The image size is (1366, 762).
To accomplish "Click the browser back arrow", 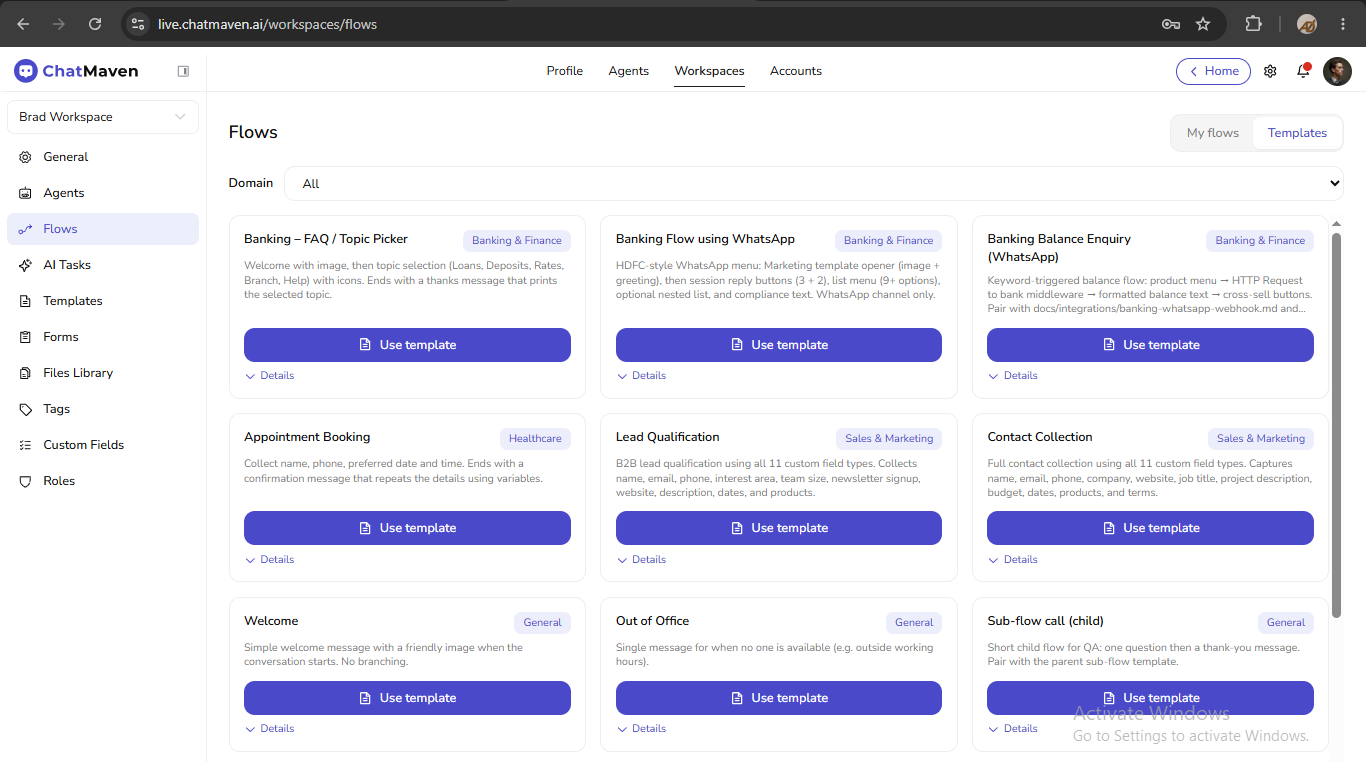I will (x=23, y=24).
